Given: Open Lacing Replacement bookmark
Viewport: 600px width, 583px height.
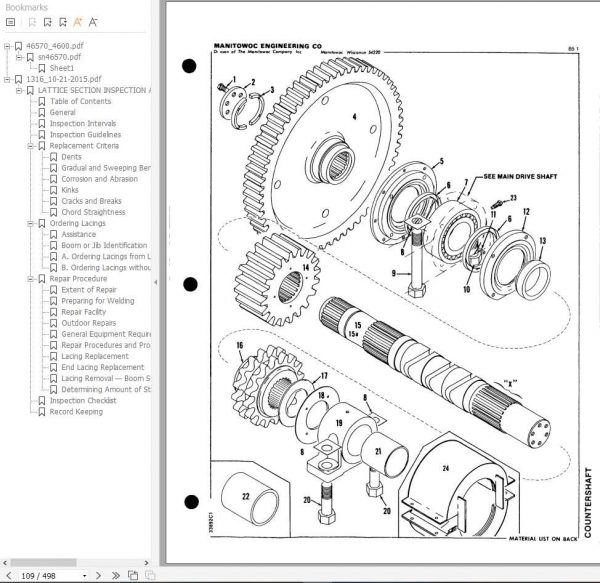Looking at the screenshot, I should point(95,357).
